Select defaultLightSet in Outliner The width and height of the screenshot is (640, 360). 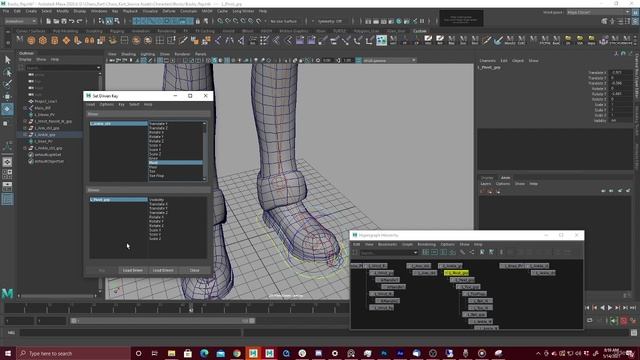[48, 155]
